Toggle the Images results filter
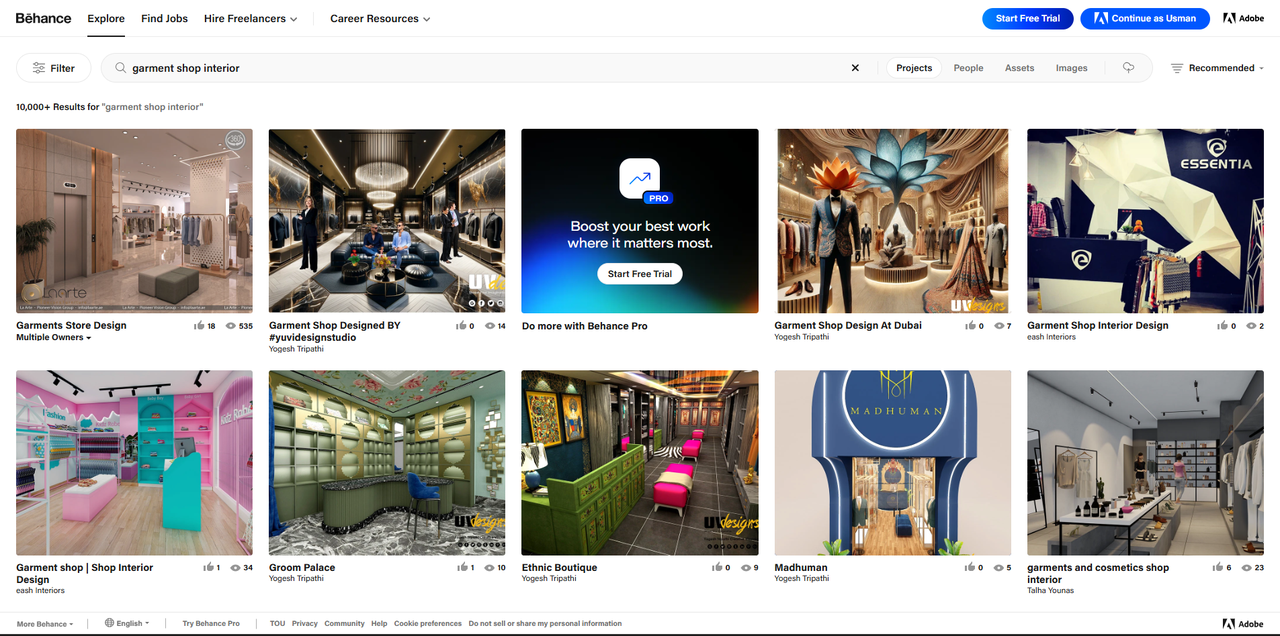1280x636 pixels. [1071, 67]
